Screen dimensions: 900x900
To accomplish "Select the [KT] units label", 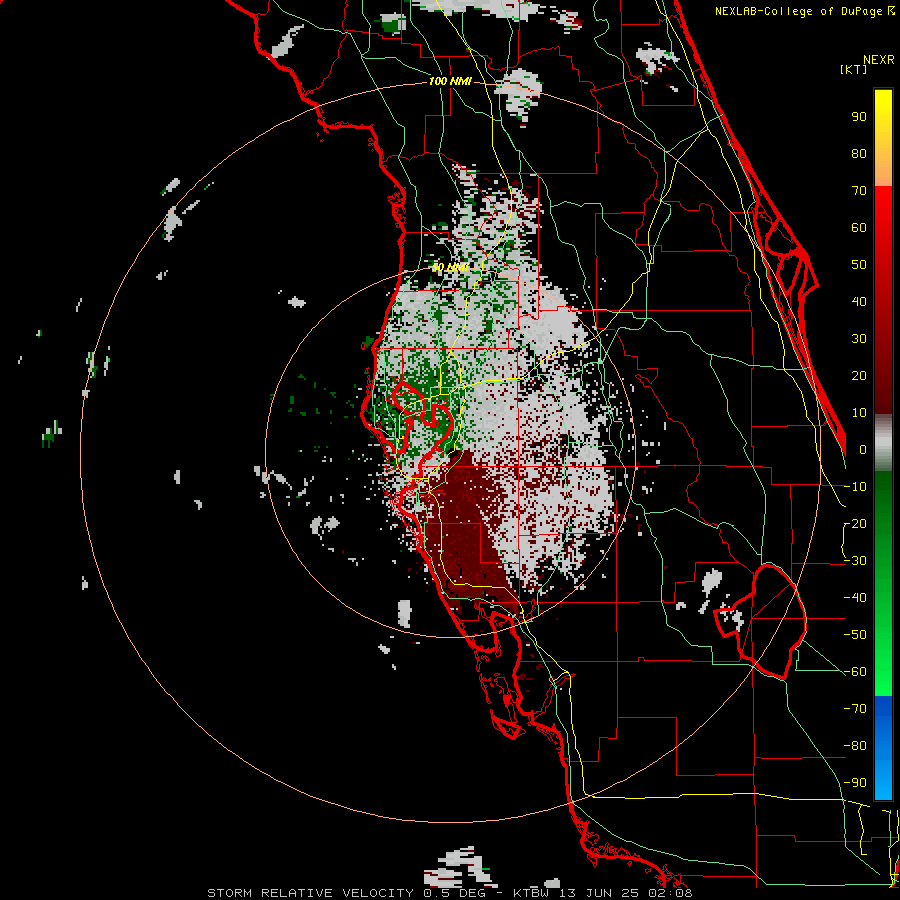I will coord(854,69).
